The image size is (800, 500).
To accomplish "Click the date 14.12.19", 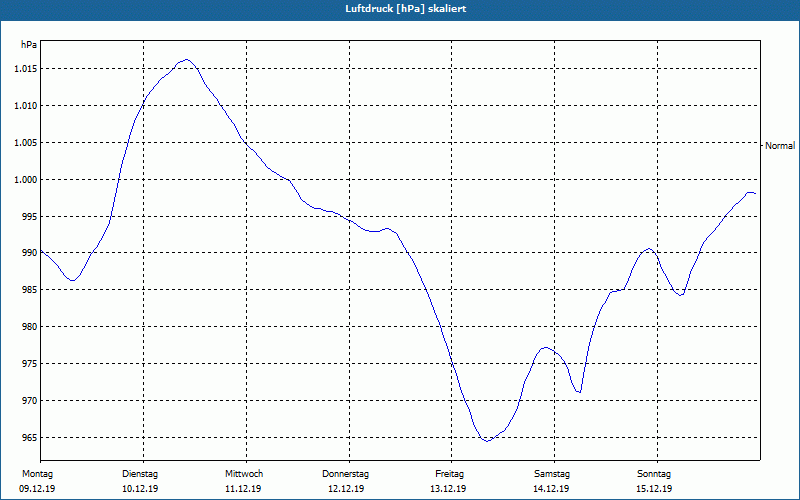I will pyautogui.click(x=551, y=489).
